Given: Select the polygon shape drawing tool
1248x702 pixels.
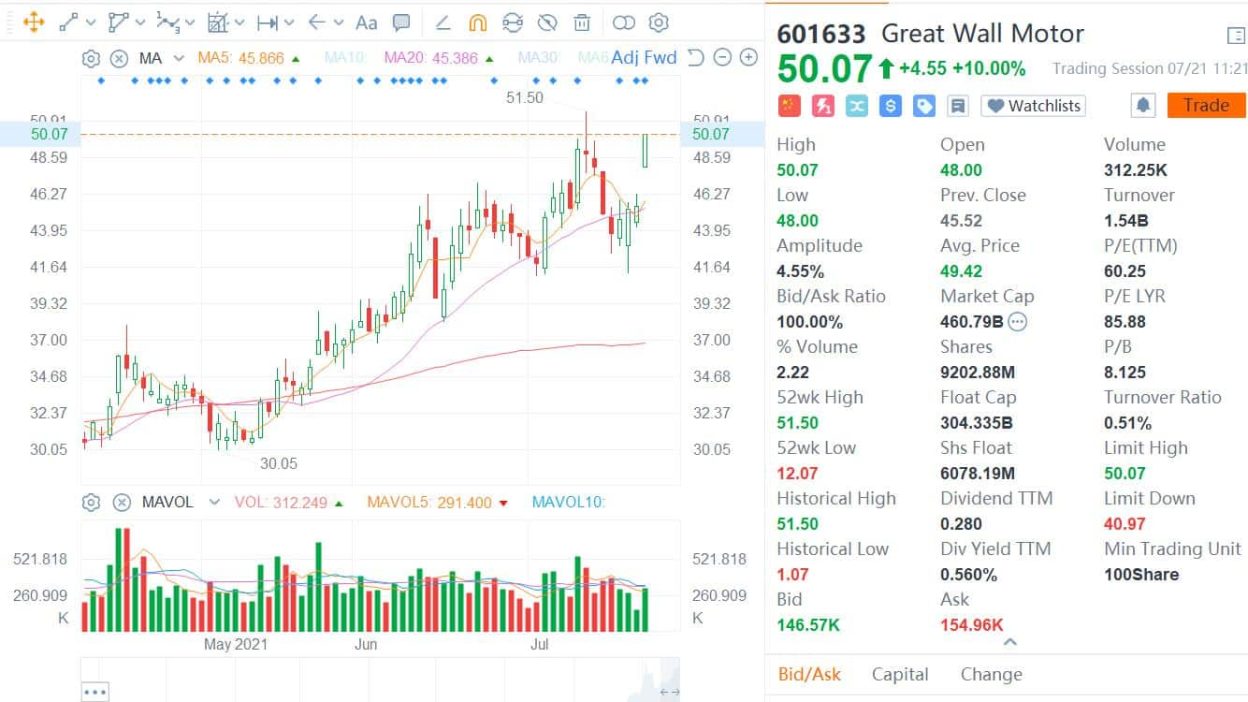Looking at the screenshot, I should [x=118, y=22].
